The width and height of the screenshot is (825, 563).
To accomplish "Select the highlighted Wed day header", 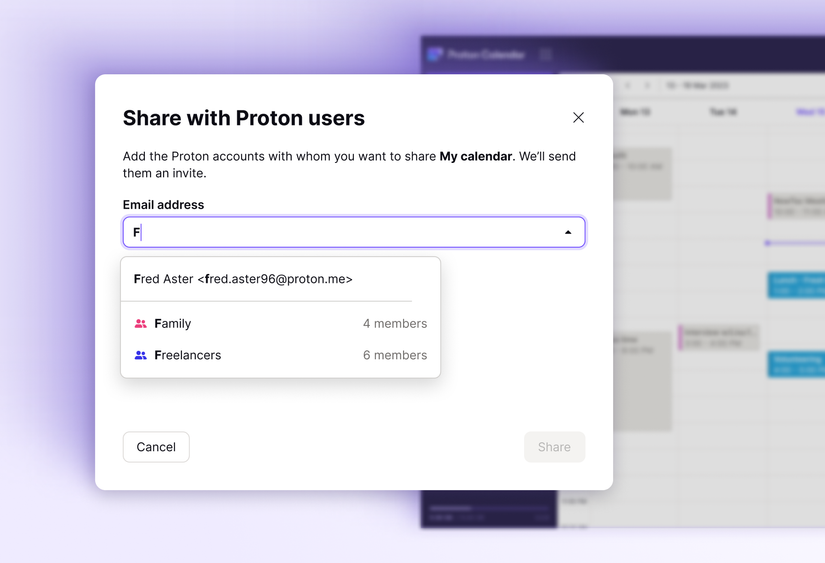I will pos(810,113).
